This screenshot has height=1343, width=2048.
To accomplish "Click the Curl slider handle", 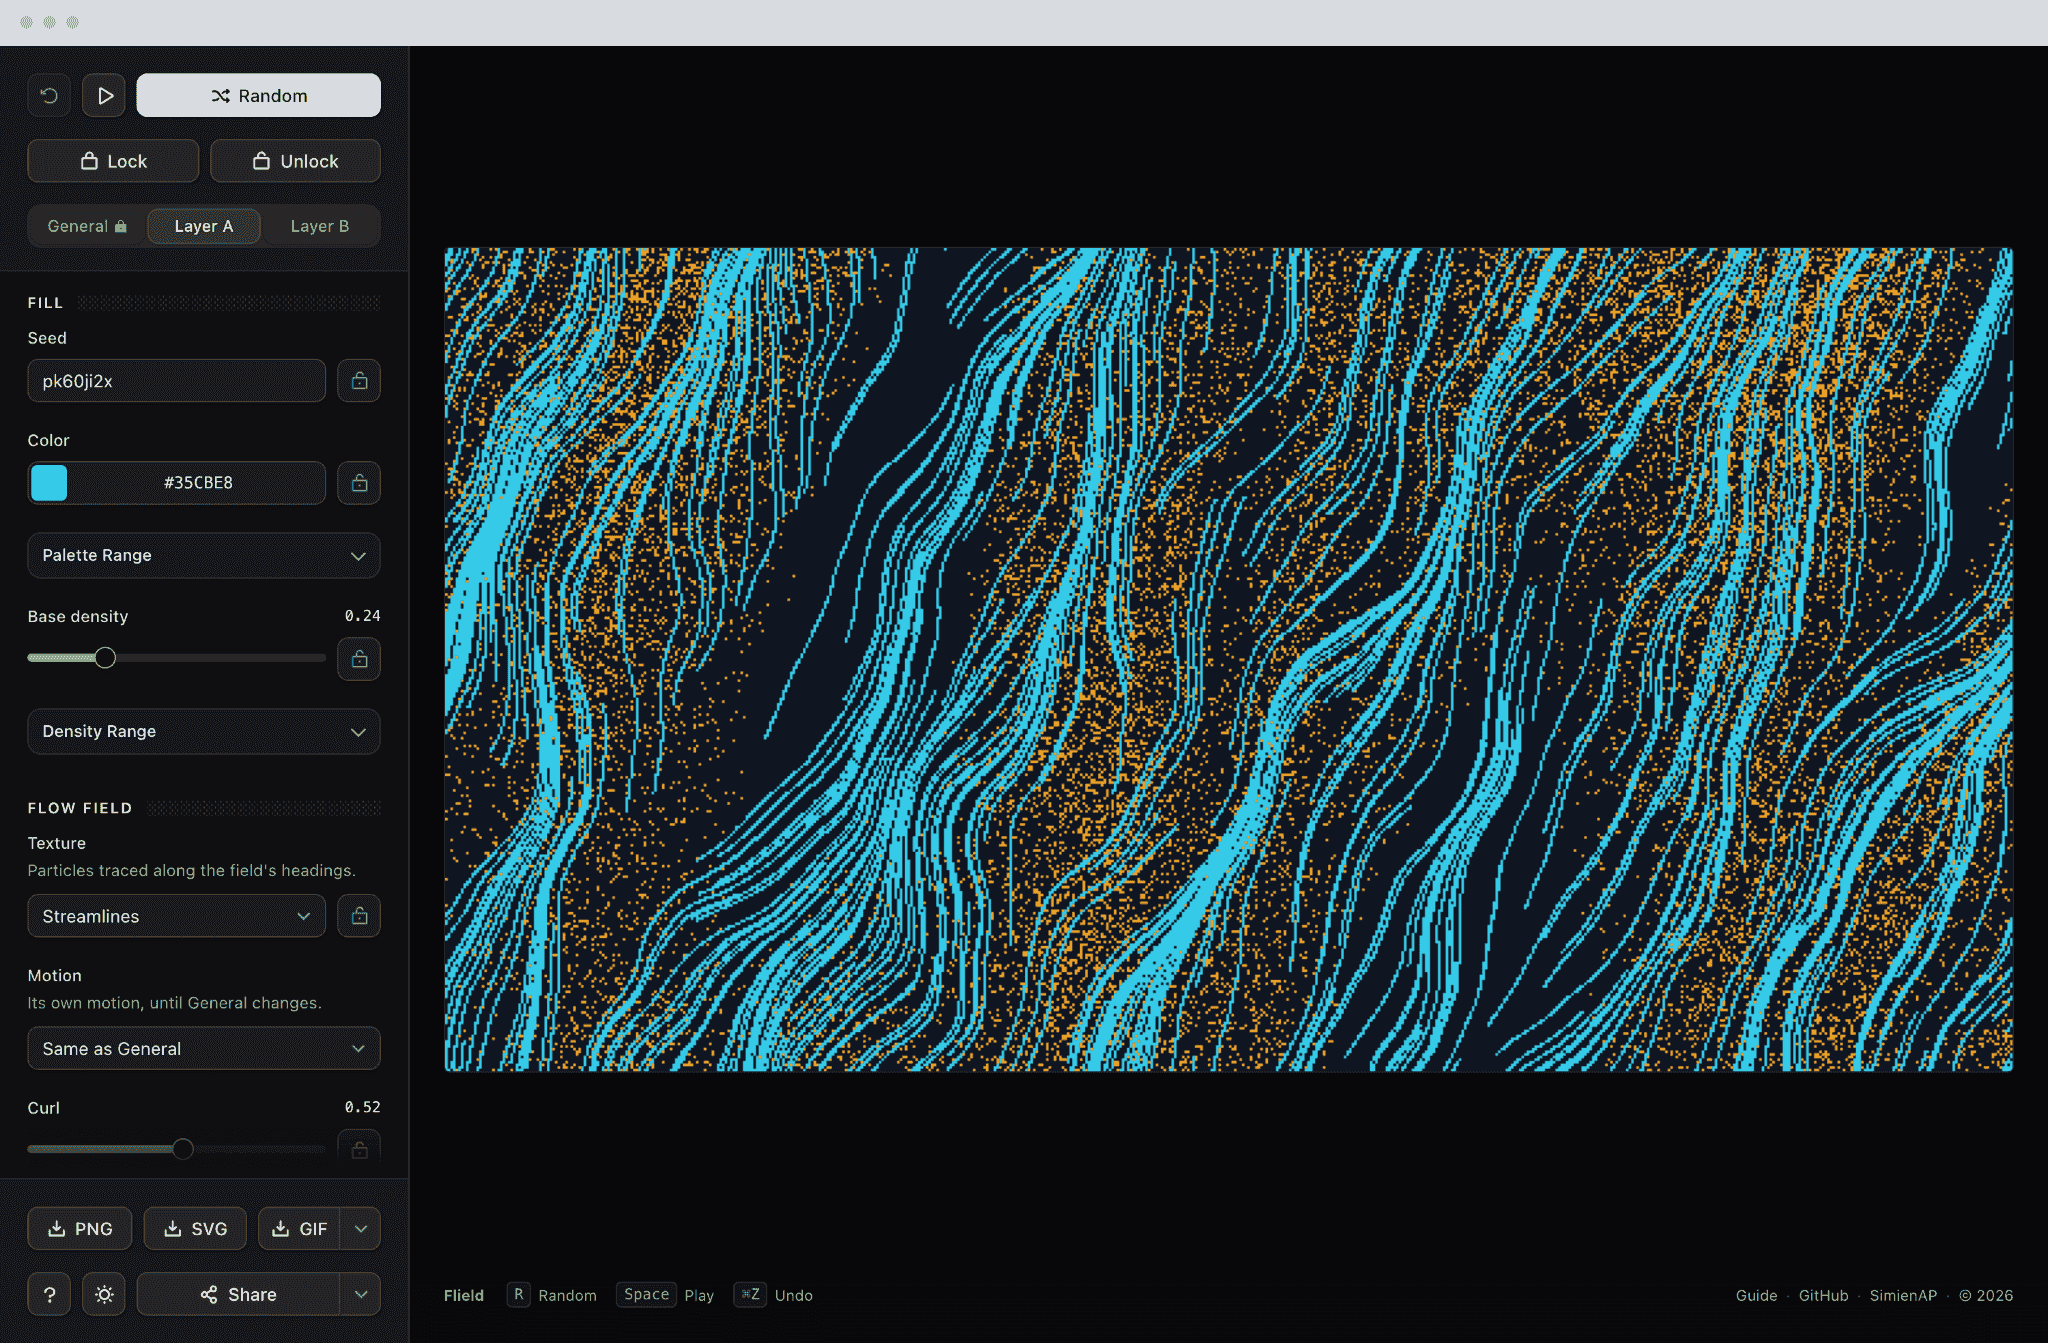I will (183, 1149).
